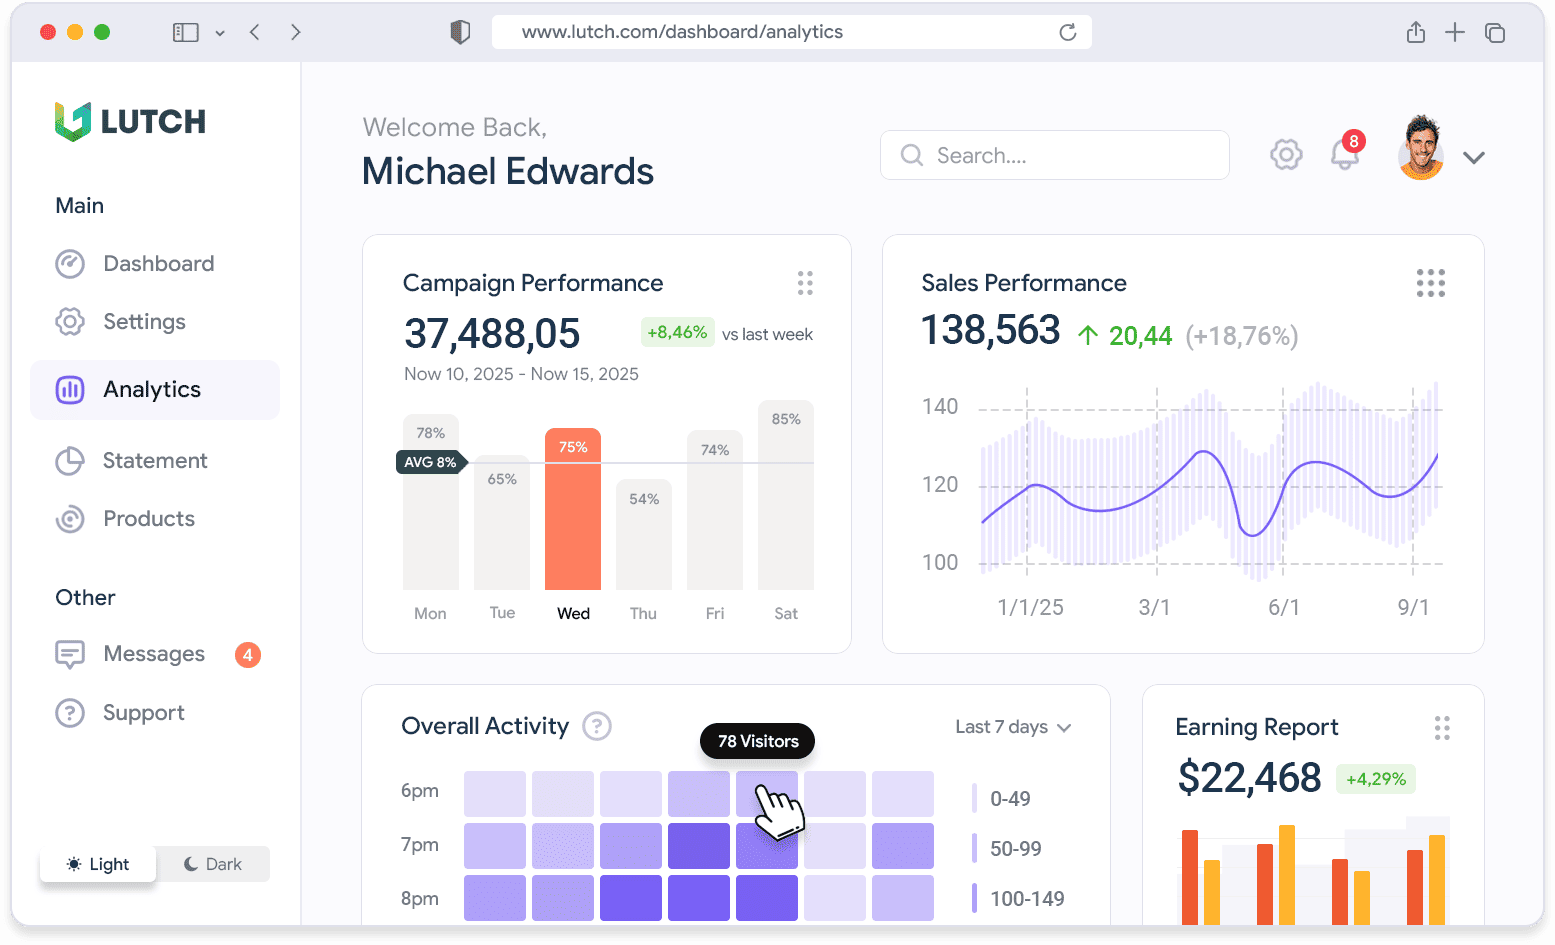Expand the user profile menu chevron
The image size is (1555, 945).
[1473, 157]
